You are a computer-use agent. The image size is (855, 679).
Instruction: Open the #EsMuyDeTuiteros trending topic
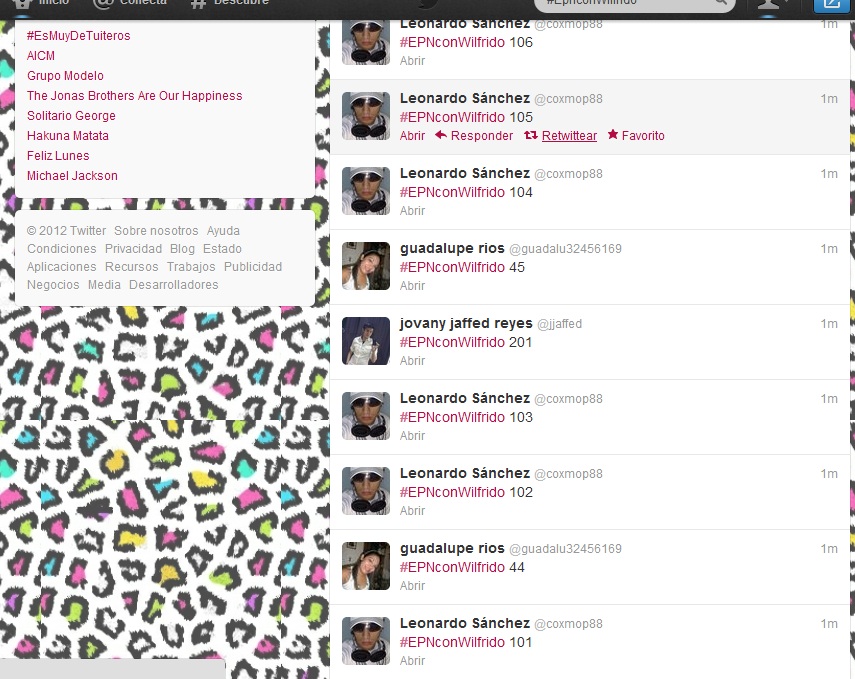click(79, 35)
